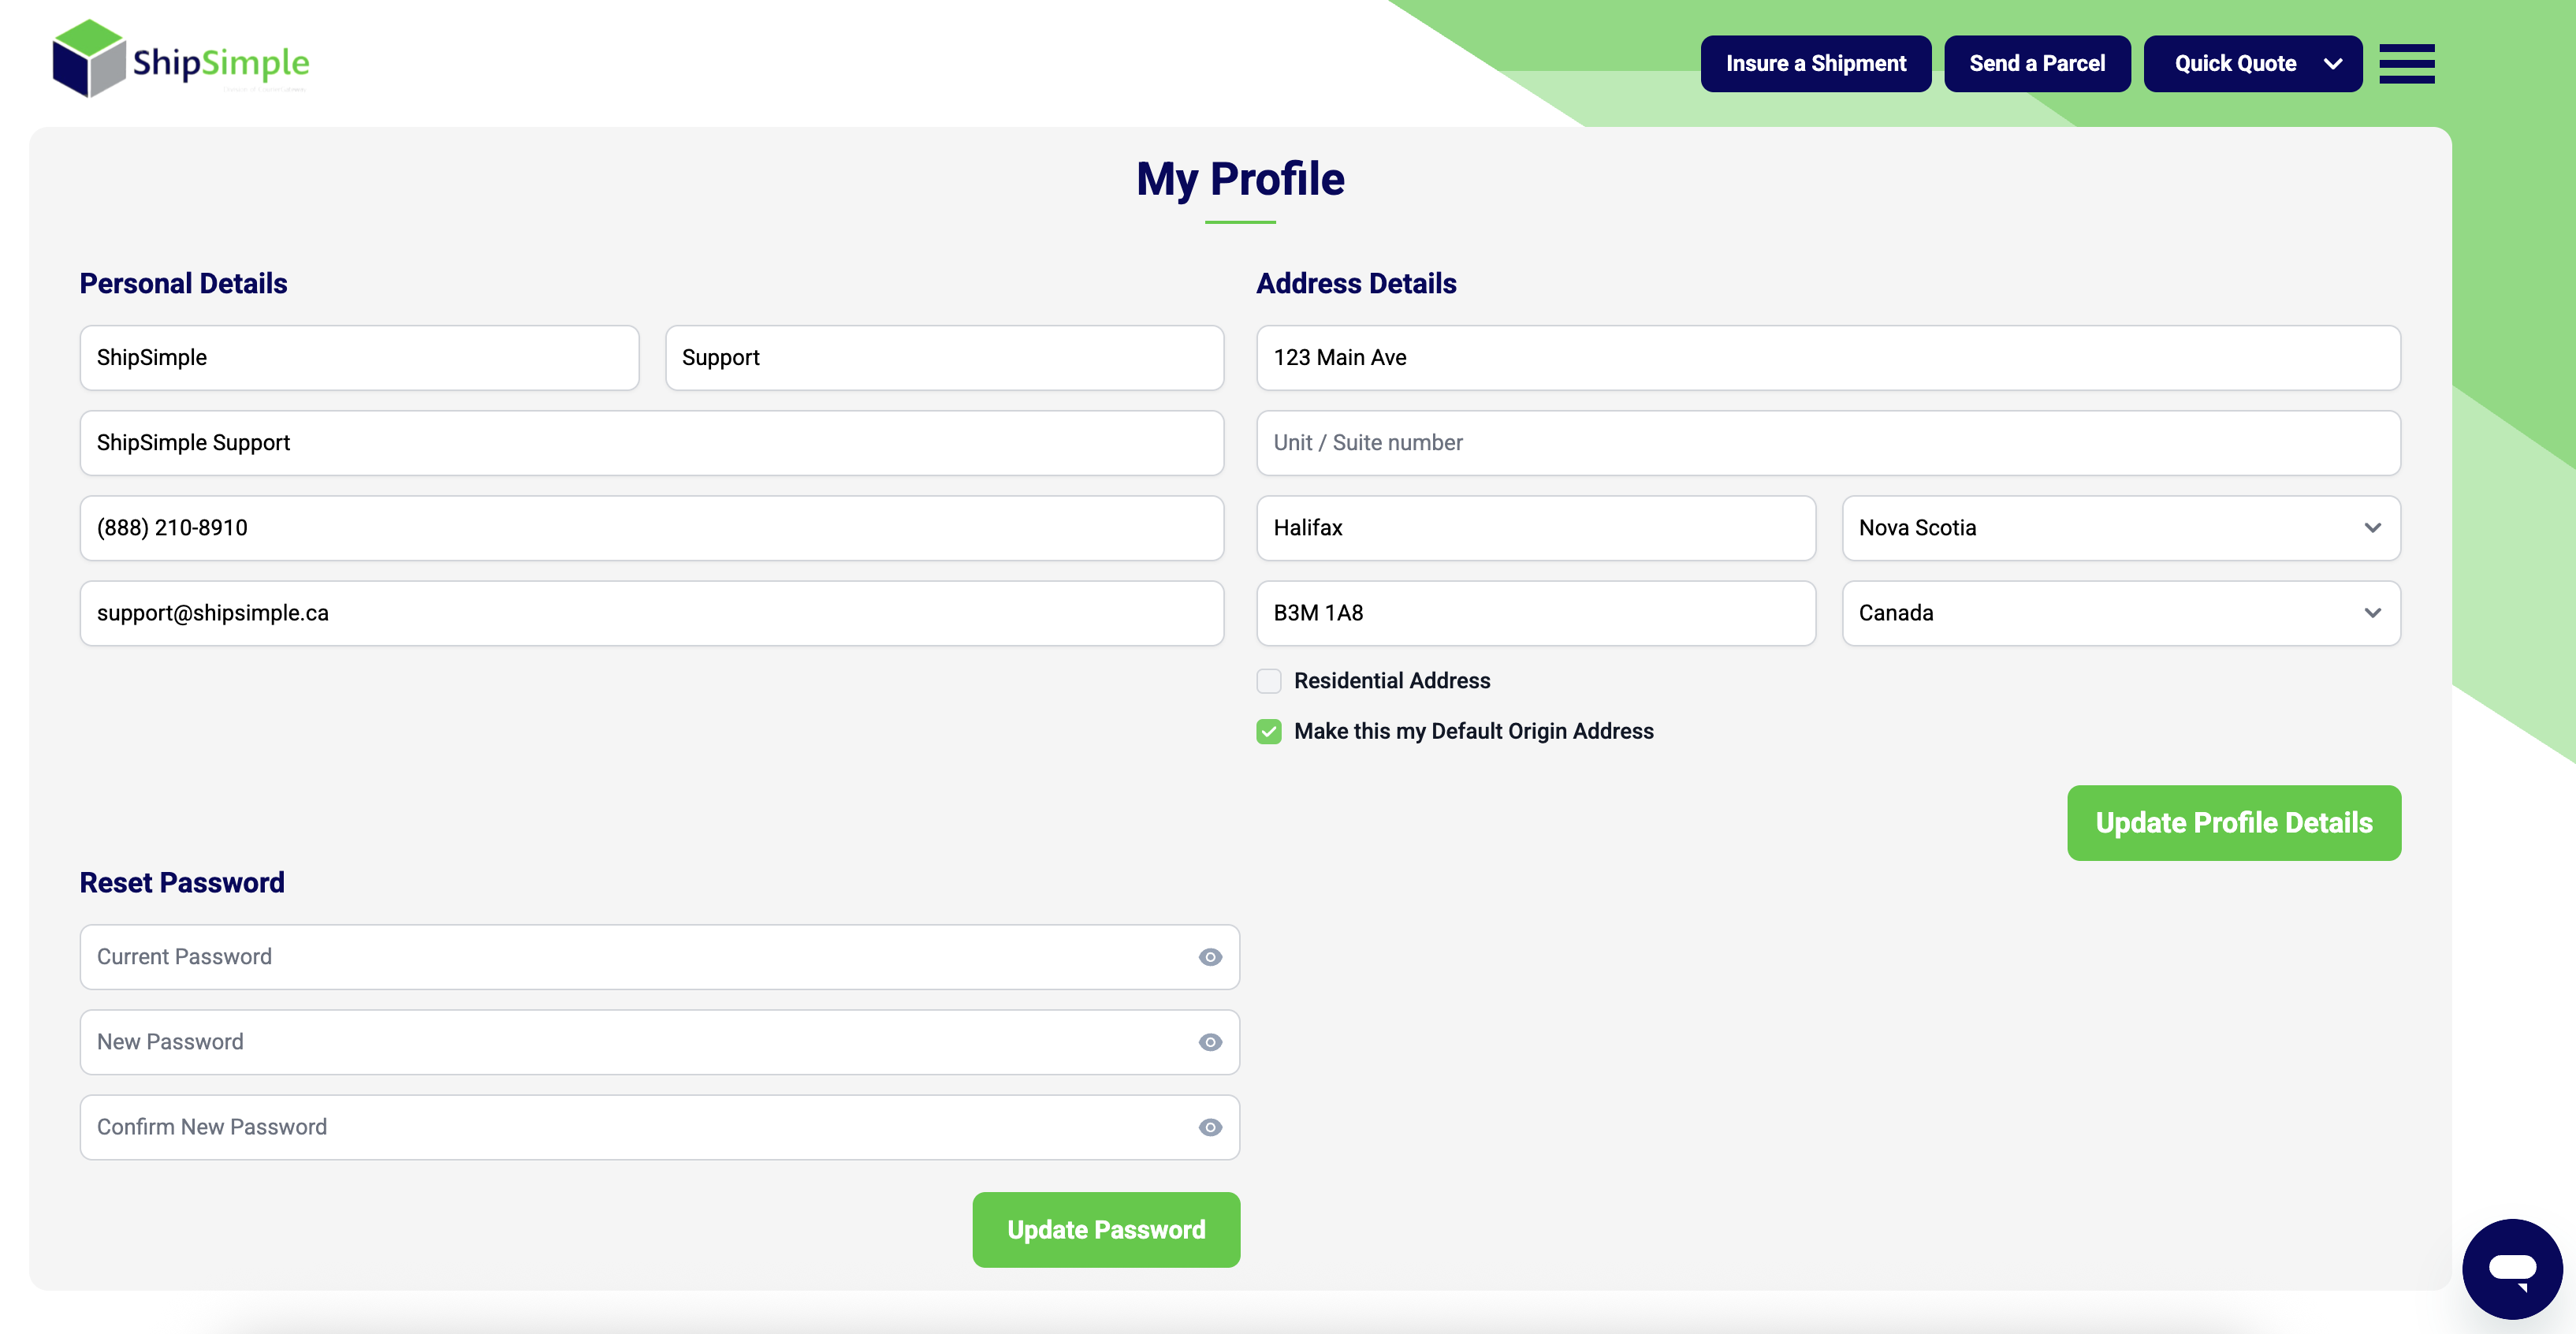Open the chat support bubble

coord(2511,1268)
